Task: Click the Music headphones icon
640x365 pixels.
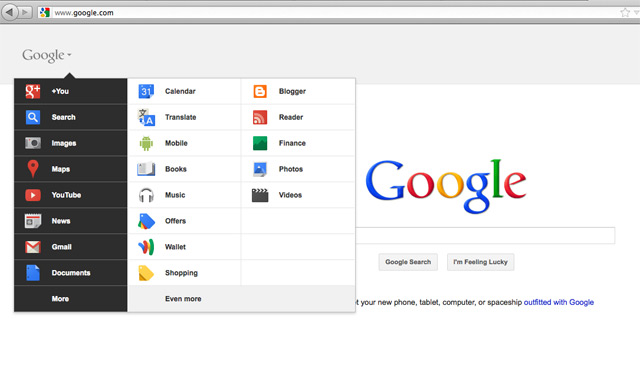Action: click(x=146, y=195)
